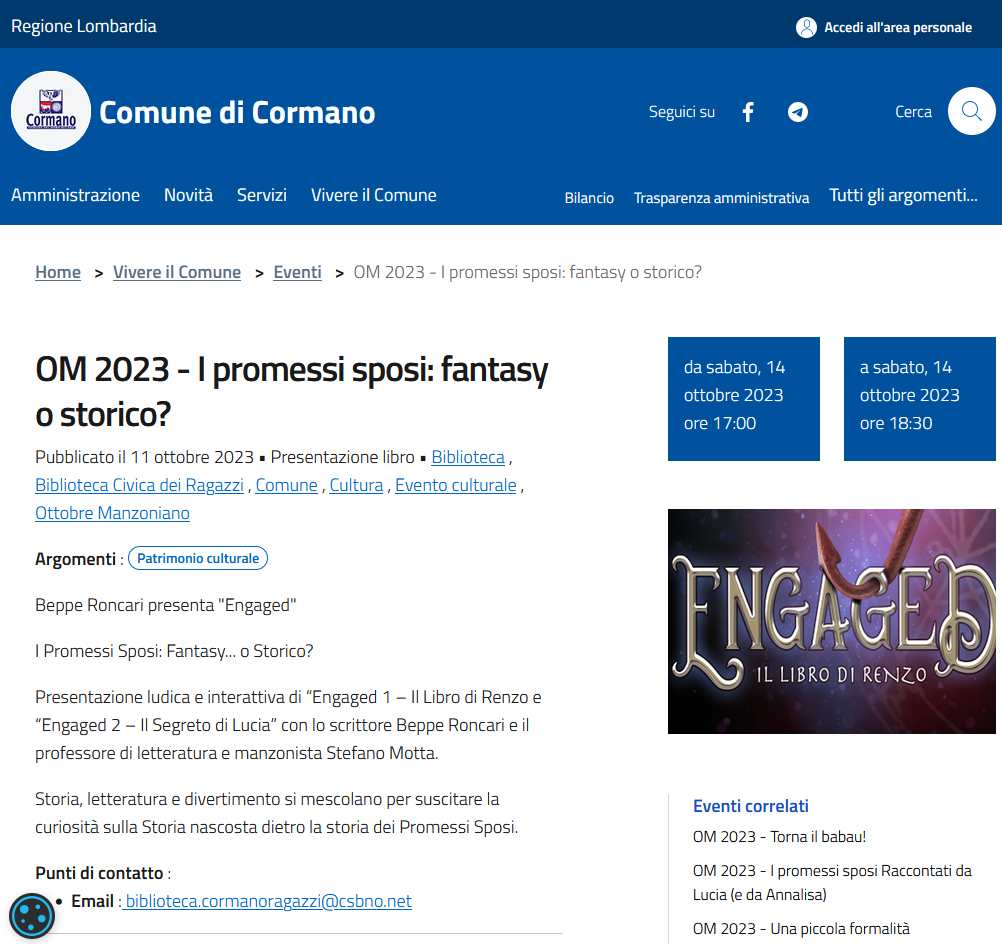Go to Comune di Cormano homepage title
The width and height of the screenshot is (1002, 944).
(237, 112)
